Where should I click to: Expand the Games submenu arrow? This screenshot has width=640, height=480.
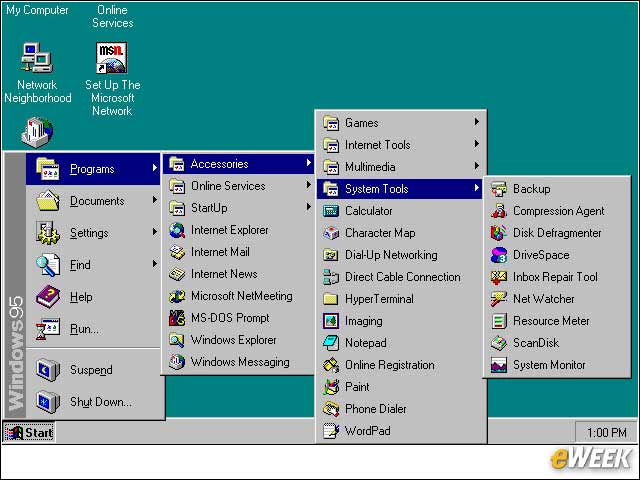pos(476,122)
